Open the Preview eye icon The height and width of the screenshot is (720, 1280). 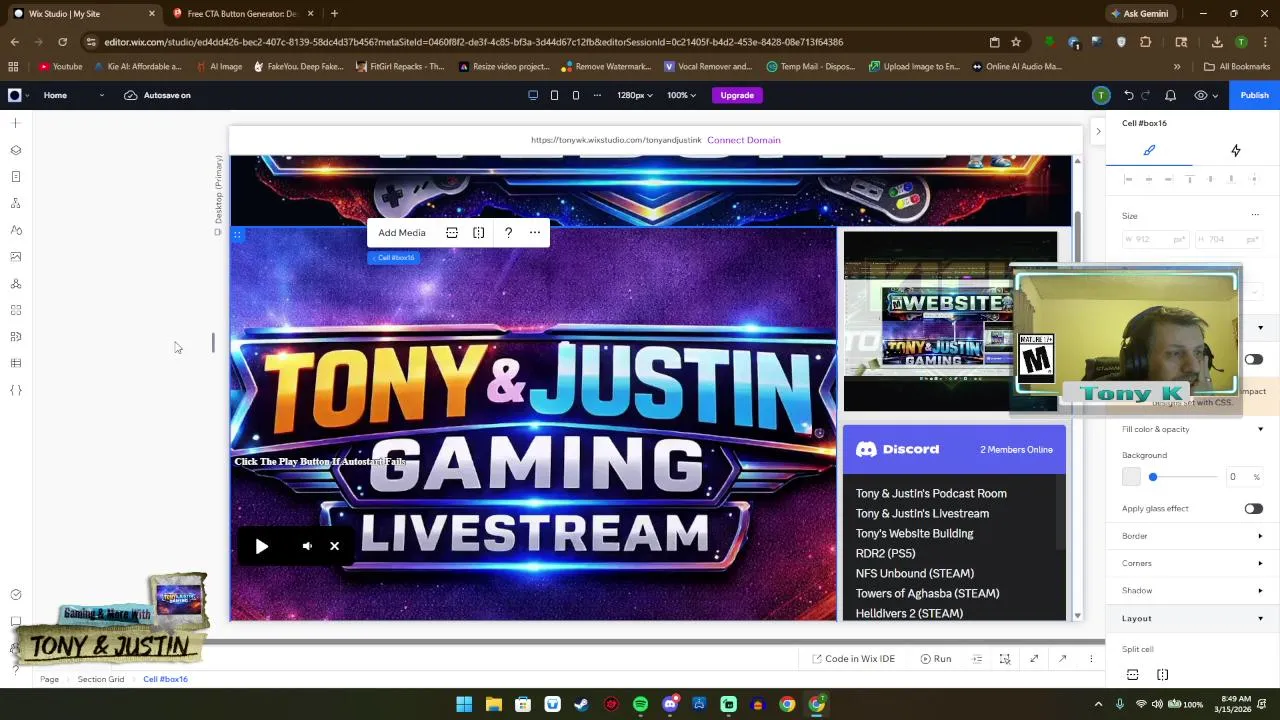point(1201,95)
